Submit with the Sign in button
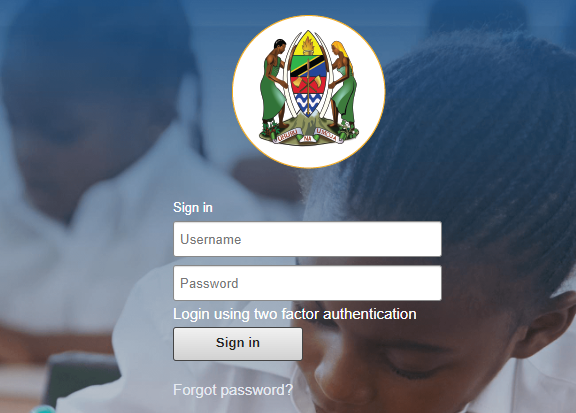This screenshot has height=413, width=576. click(238, 344)
